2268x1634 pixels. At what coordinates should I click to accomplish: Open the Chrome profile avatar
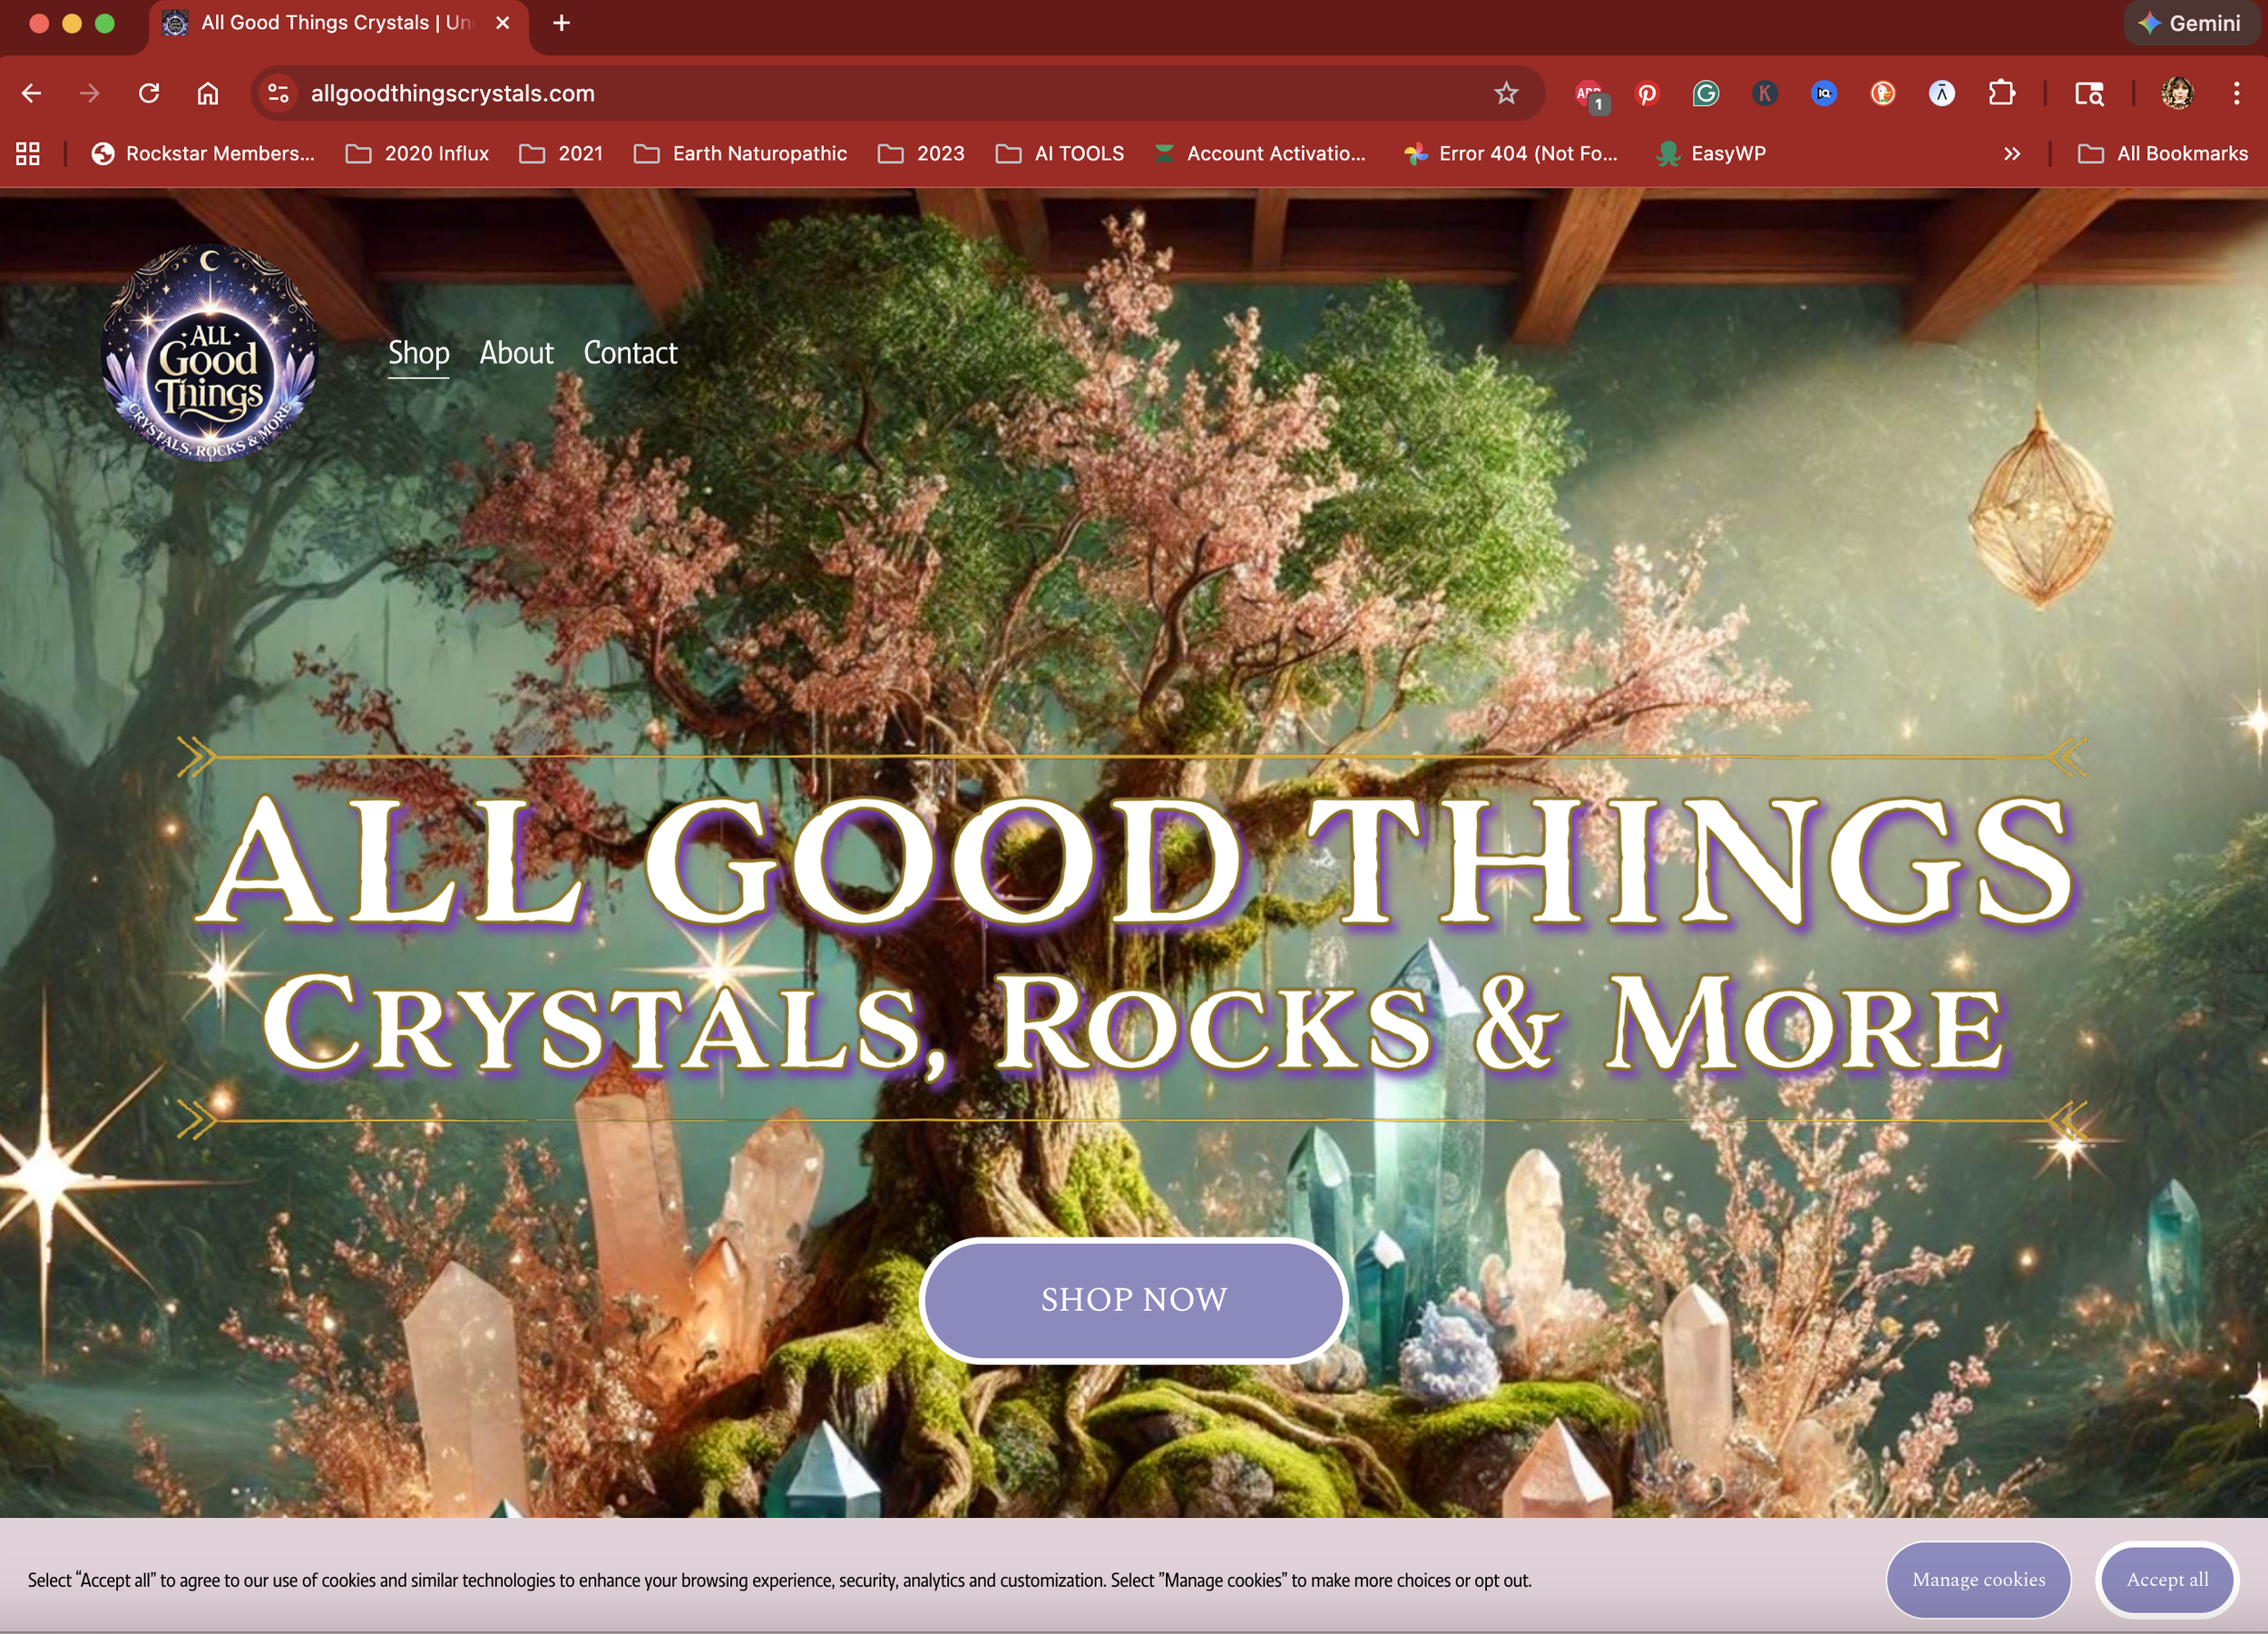2177,94
